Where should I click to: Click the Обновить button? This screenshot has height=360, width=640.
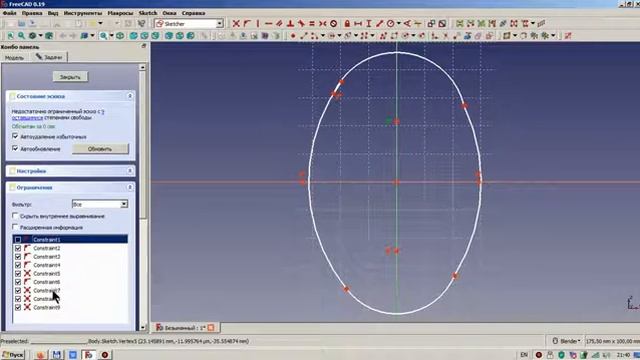(x=100, y=149)
